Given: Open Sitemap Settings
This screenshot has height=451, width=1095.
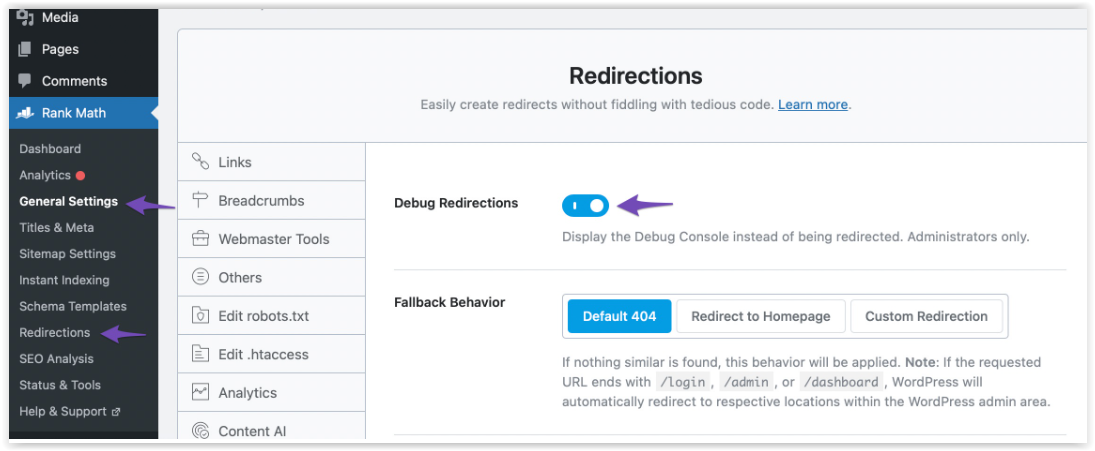Looking at the screenshot, I should [68, 254].
